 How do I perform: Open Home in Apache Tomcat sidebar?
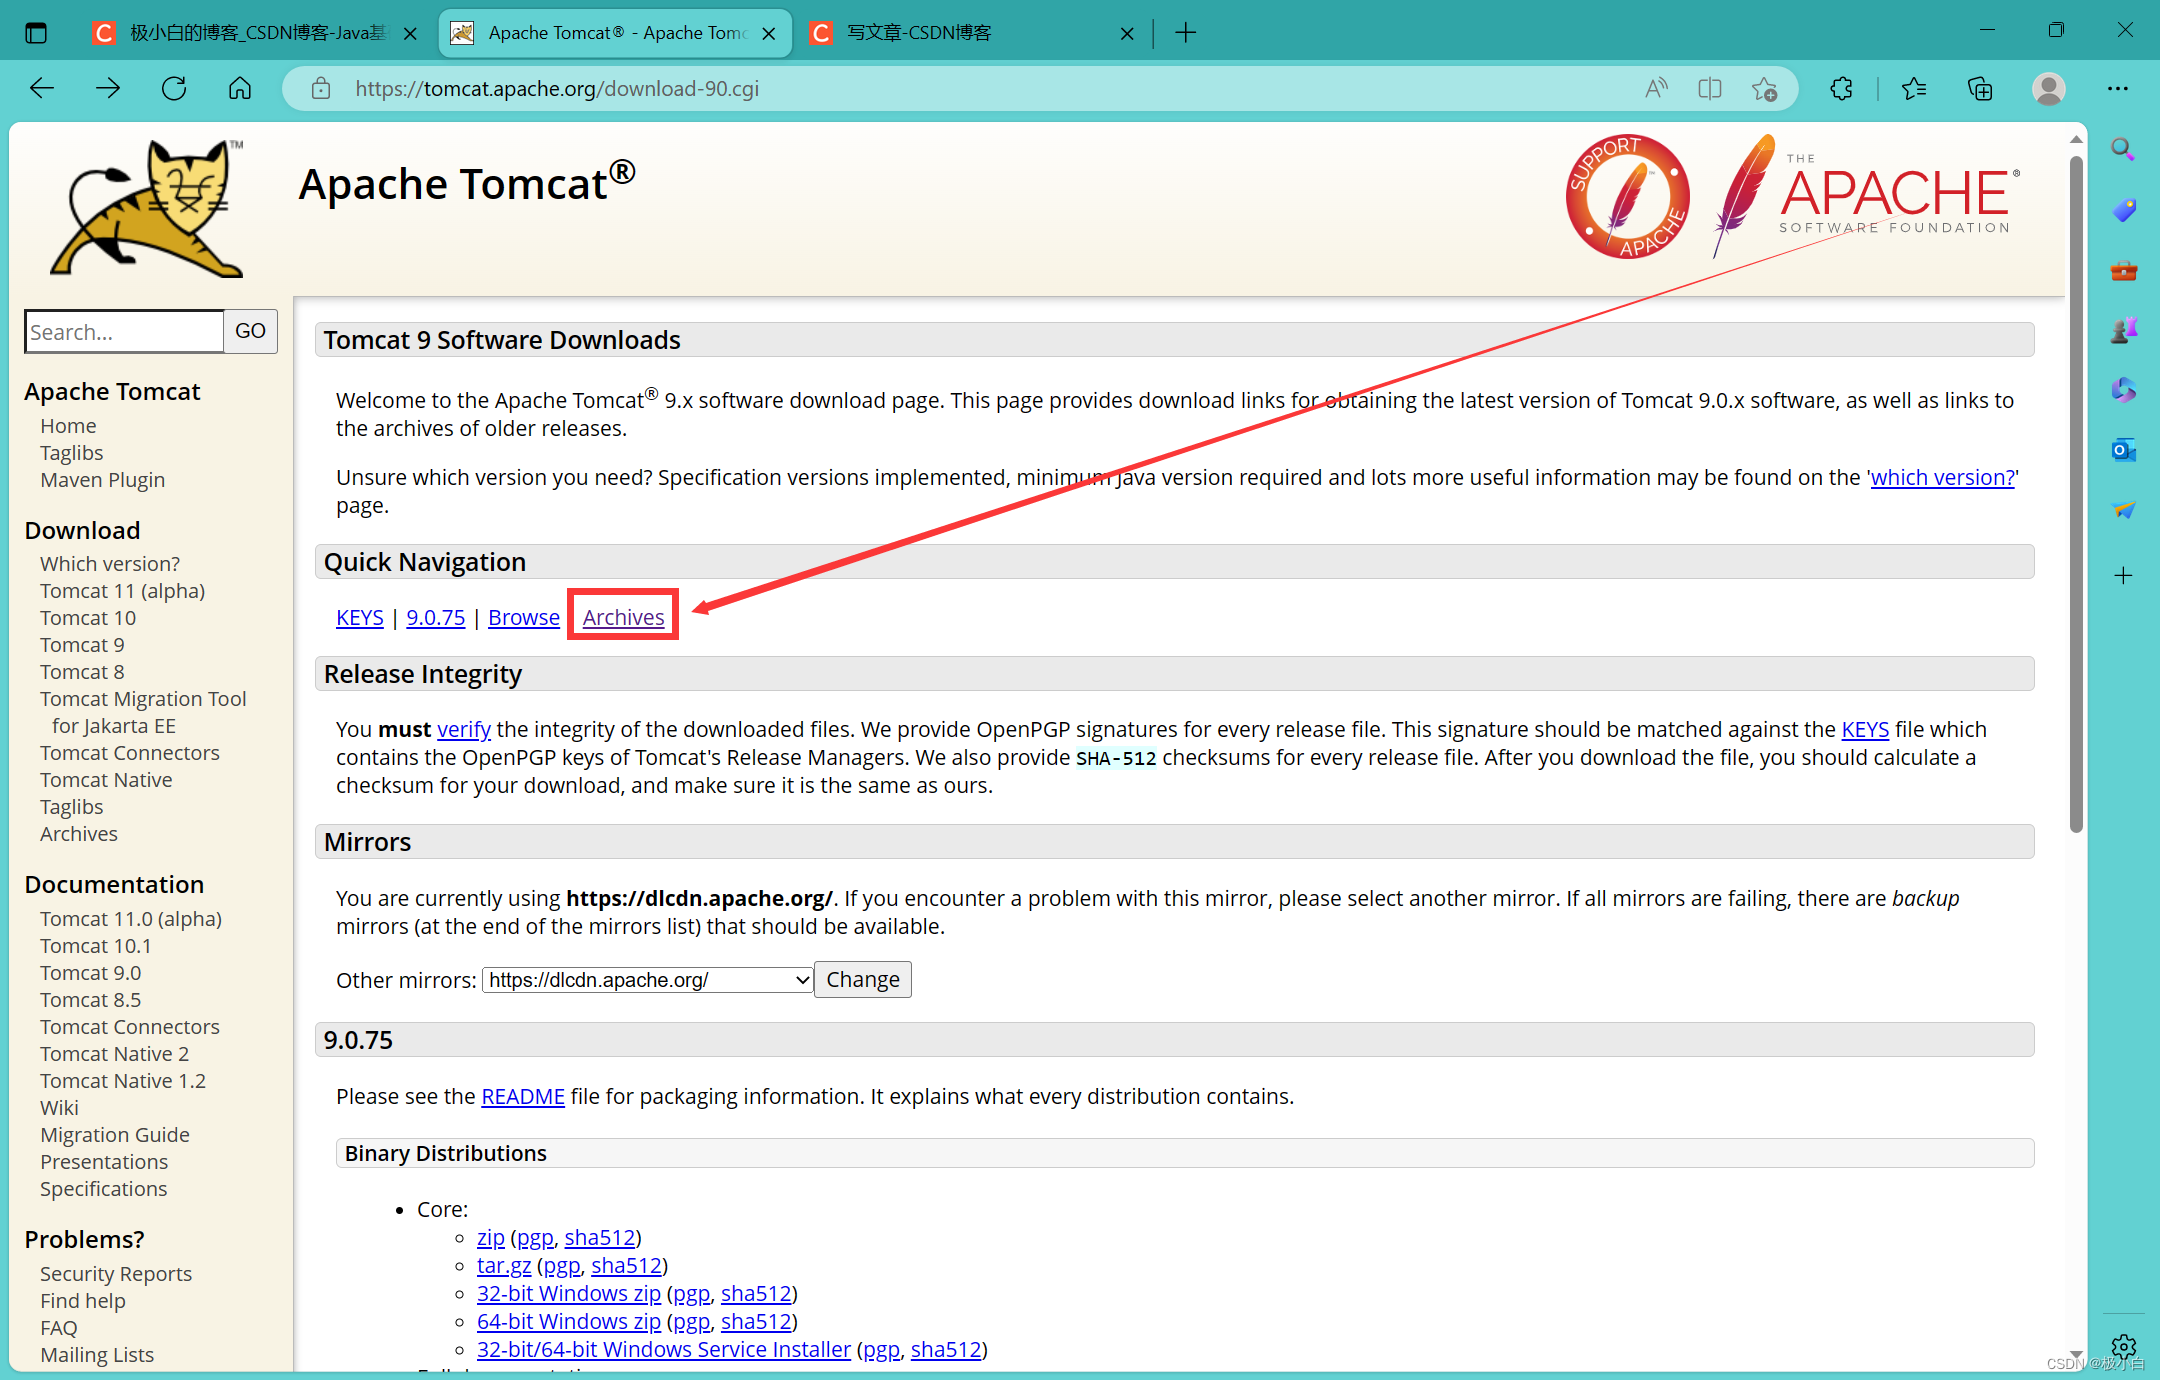(68, 426)
